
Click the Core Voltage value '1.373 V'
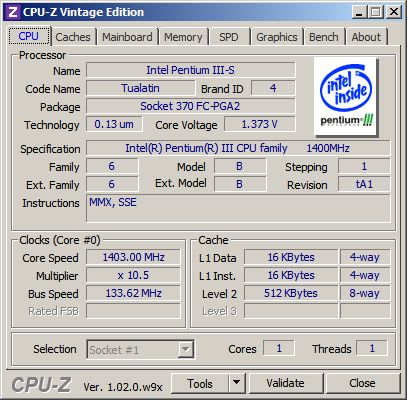259,124
